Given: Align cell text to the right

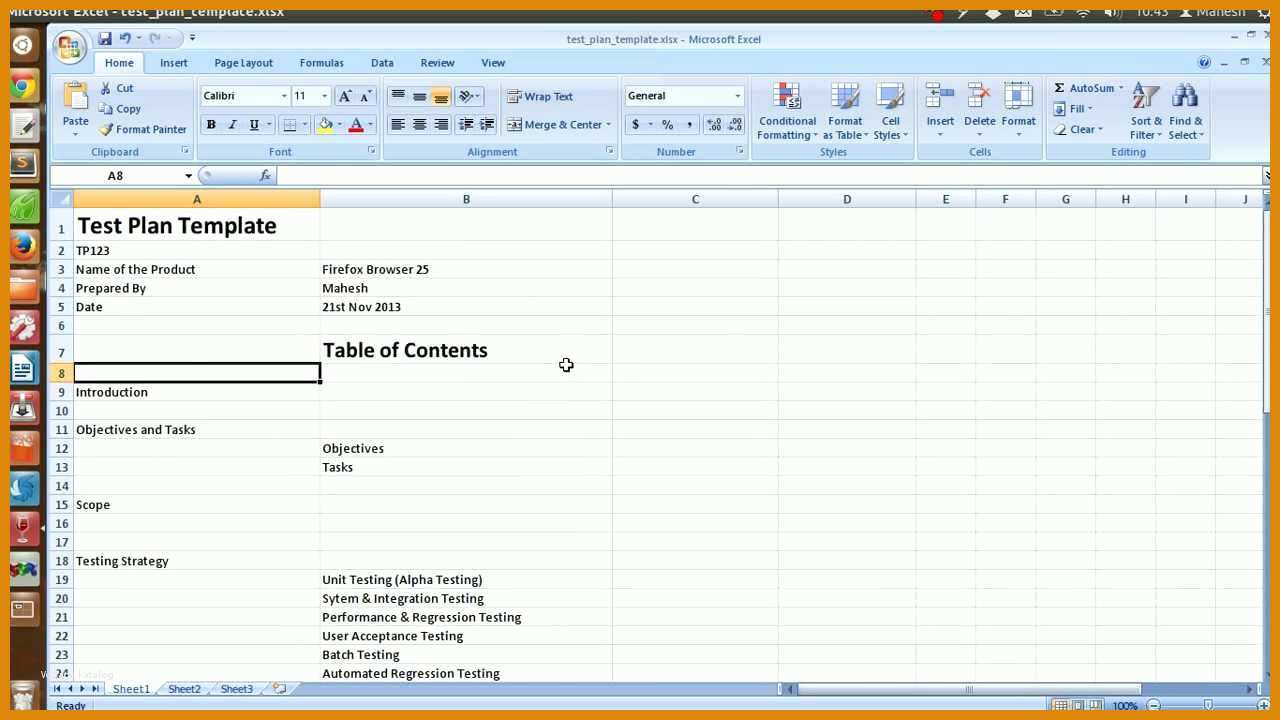Looking at the screenshot, I should click(441, 125).
